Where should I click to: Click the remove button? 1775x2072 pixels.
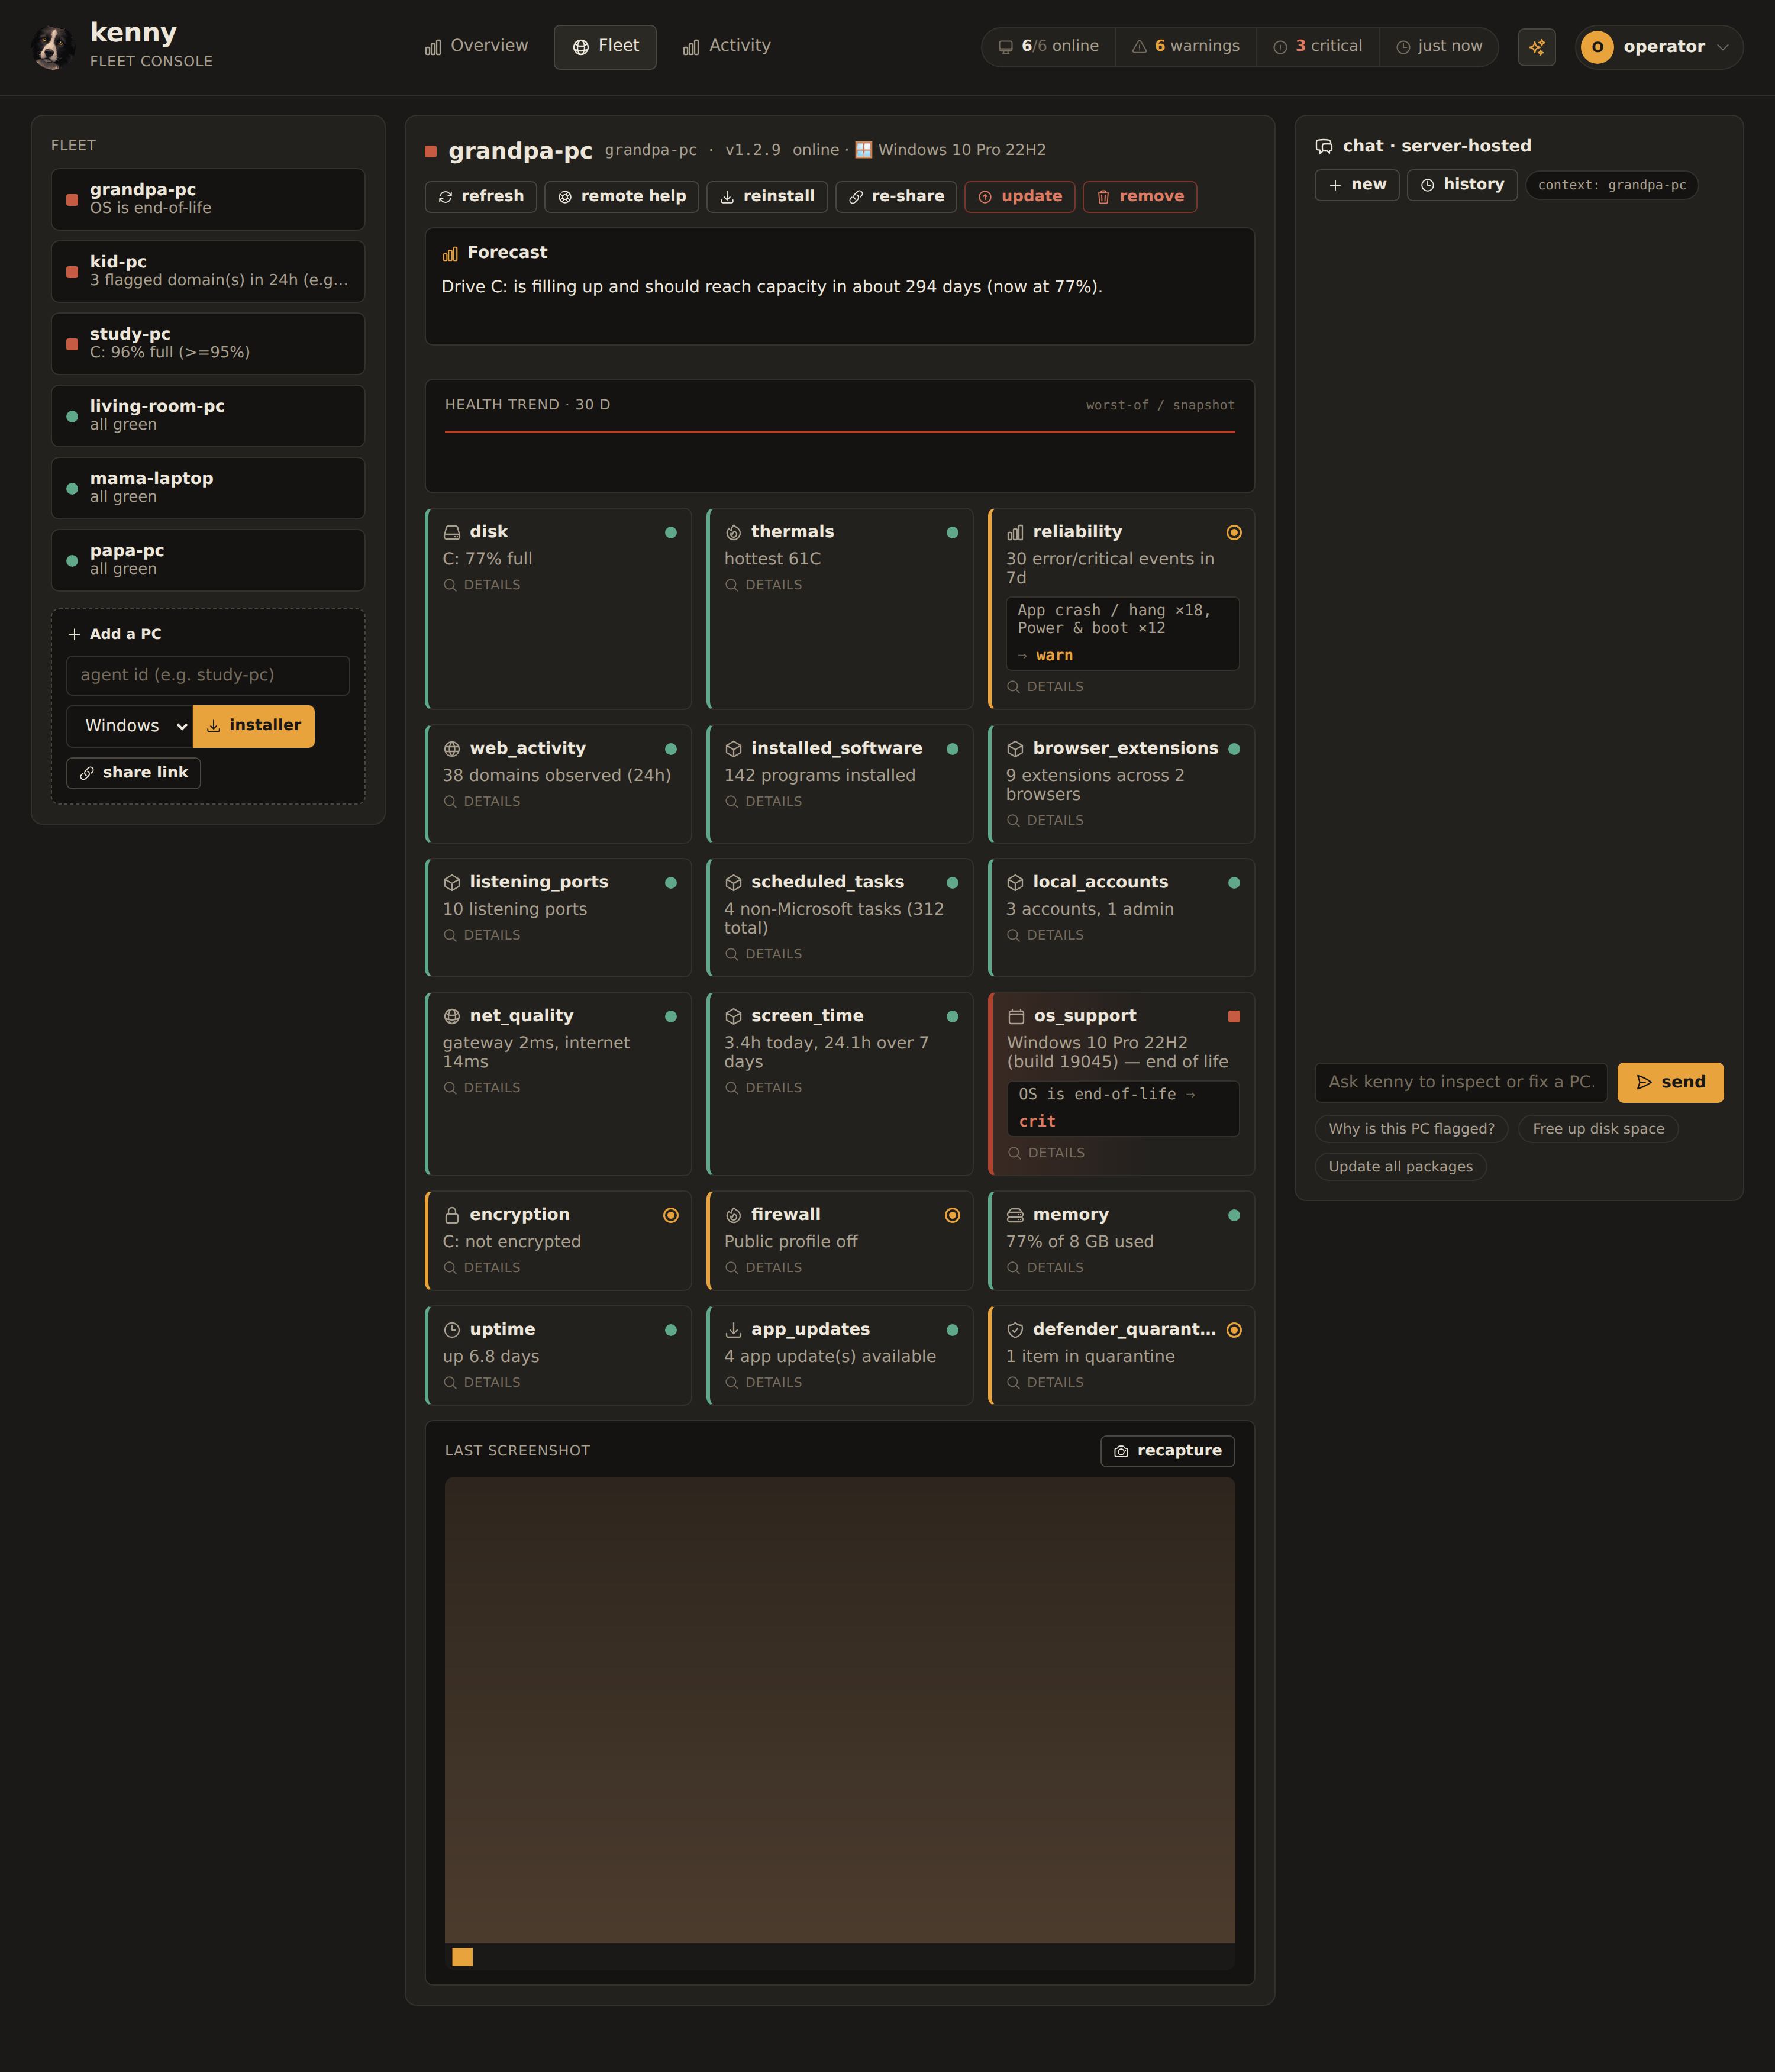click(x=1140, y=197)
